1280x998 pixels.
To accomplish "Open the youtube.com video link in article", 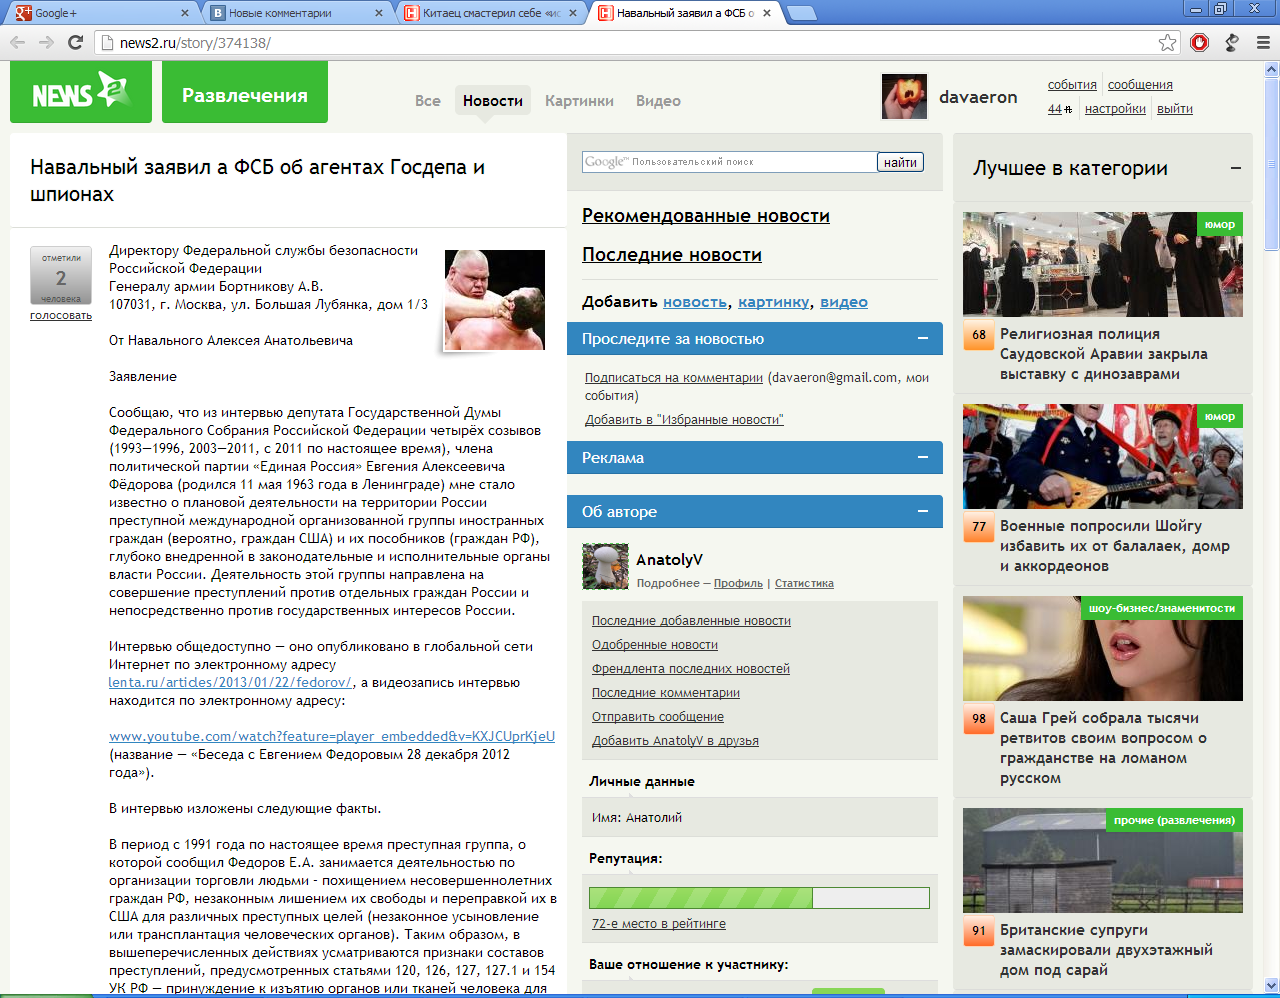I will click(x=332, y=737).
